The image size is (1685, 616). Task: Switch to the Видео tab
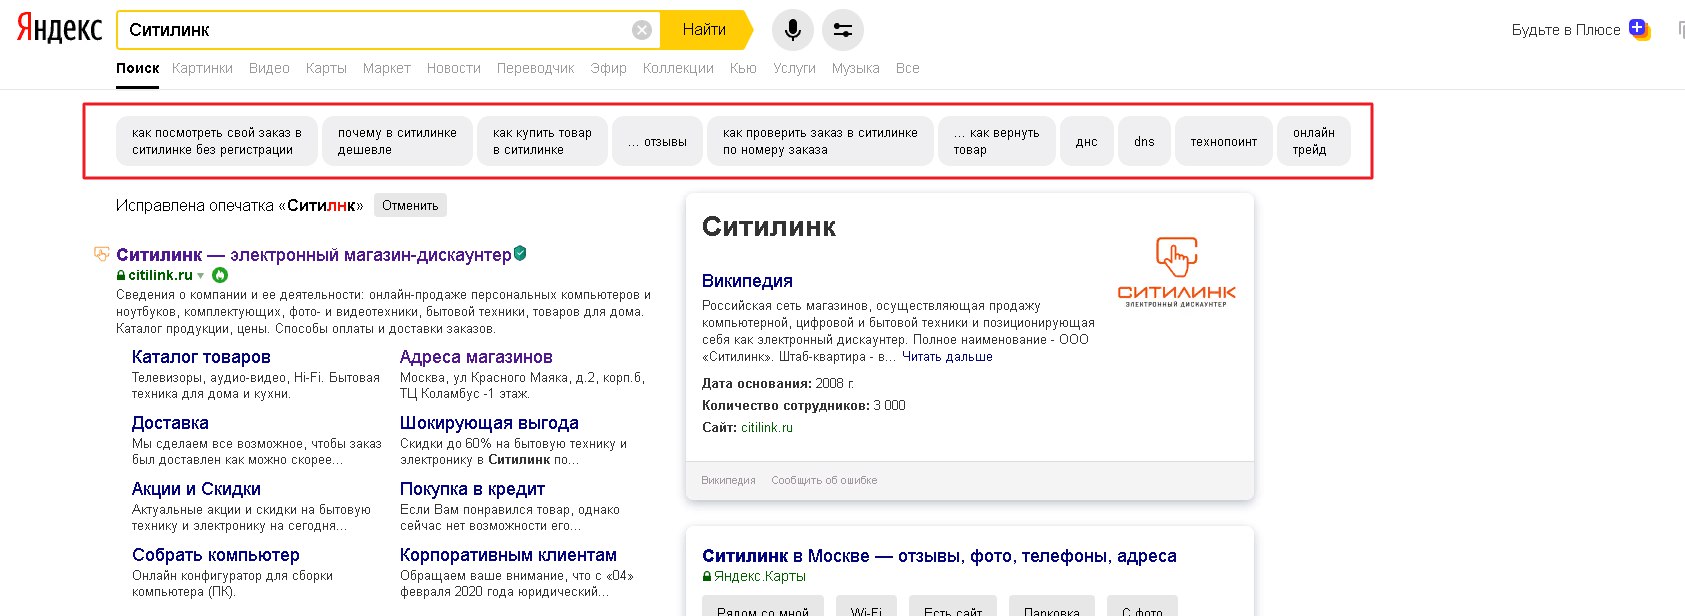(x=269, y=68)
